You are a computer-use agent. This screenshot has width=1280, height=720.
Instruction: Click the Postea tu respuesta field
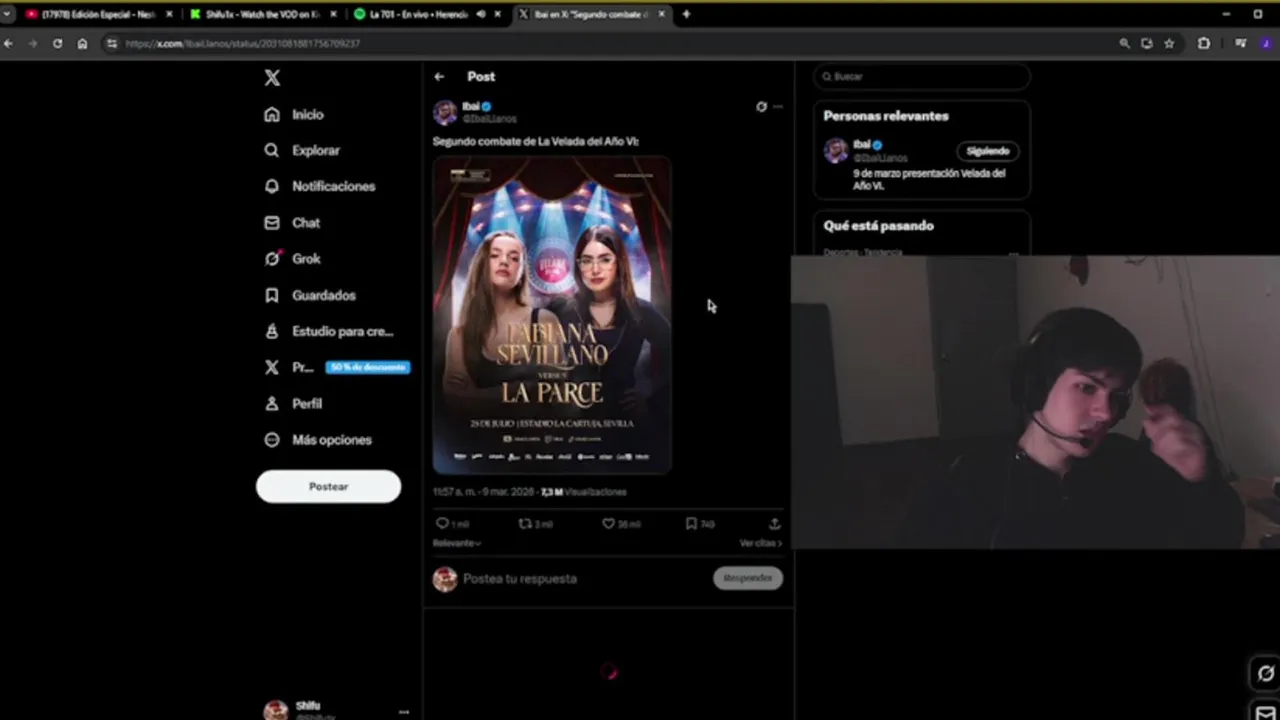(520, 579)
